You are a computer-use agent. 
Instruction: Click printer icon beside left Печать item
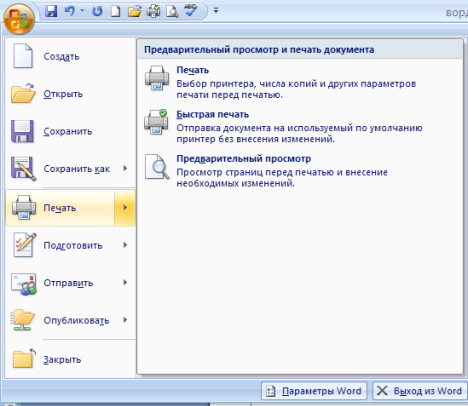tap(24, 207)
